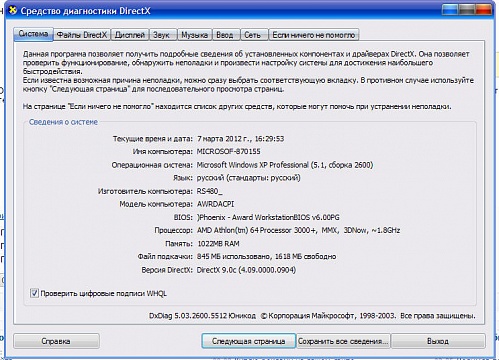Open the Файлы DirectX tab
This screenshot has height=360, width=499.
[x=82, y=35]
